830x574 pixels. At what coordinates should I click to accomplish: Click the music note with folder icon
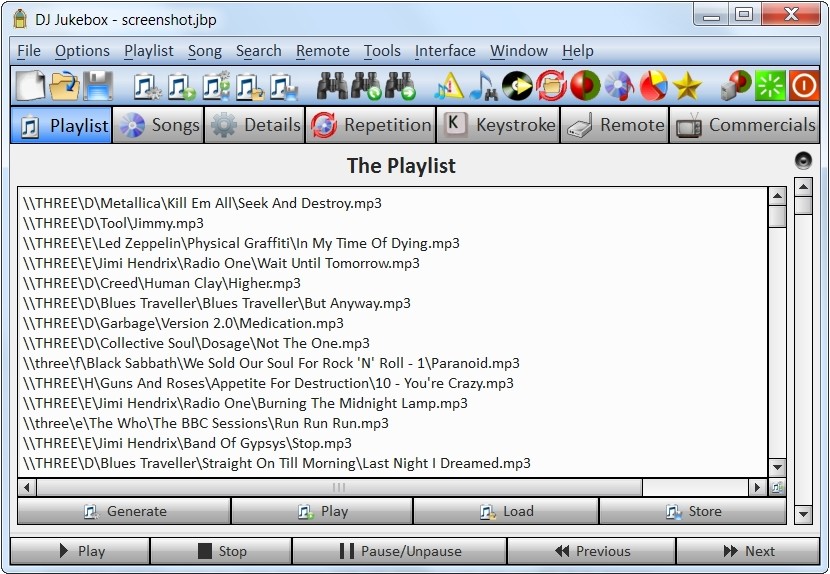pos(250,86)
